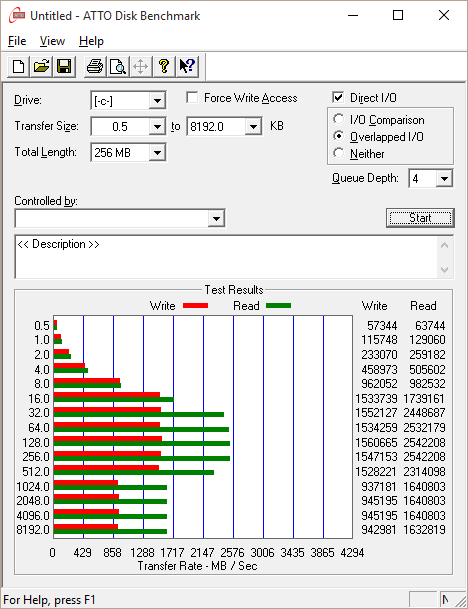Click read value 1632819
The height and width of the screenshot is (609, 468).
pos(424,530)
